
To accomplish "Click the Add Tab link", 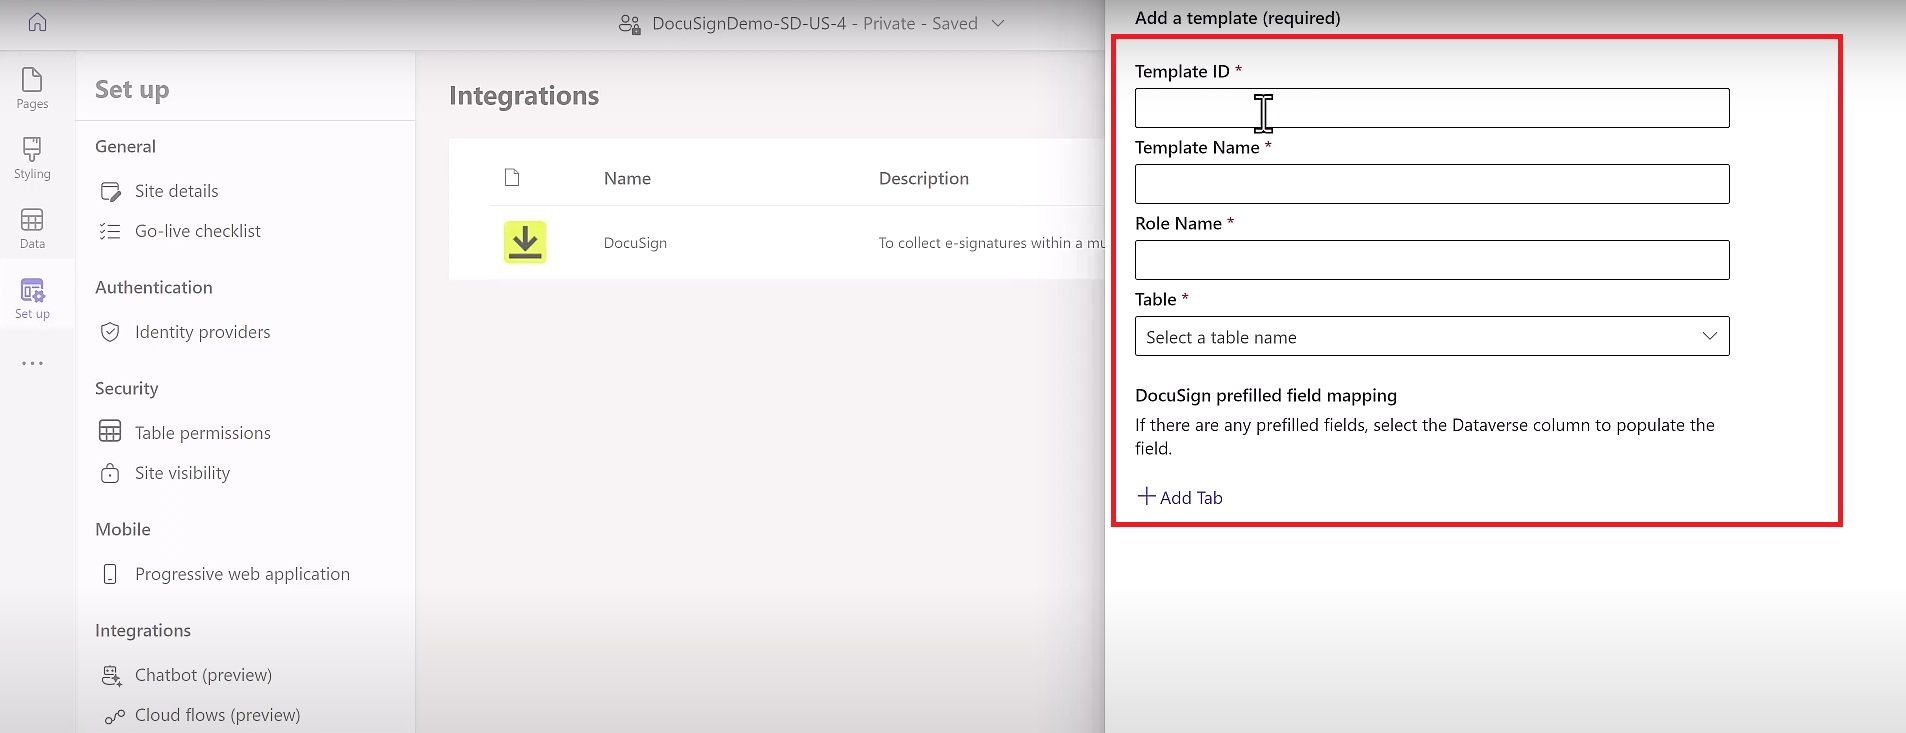I will (1180, 497).
